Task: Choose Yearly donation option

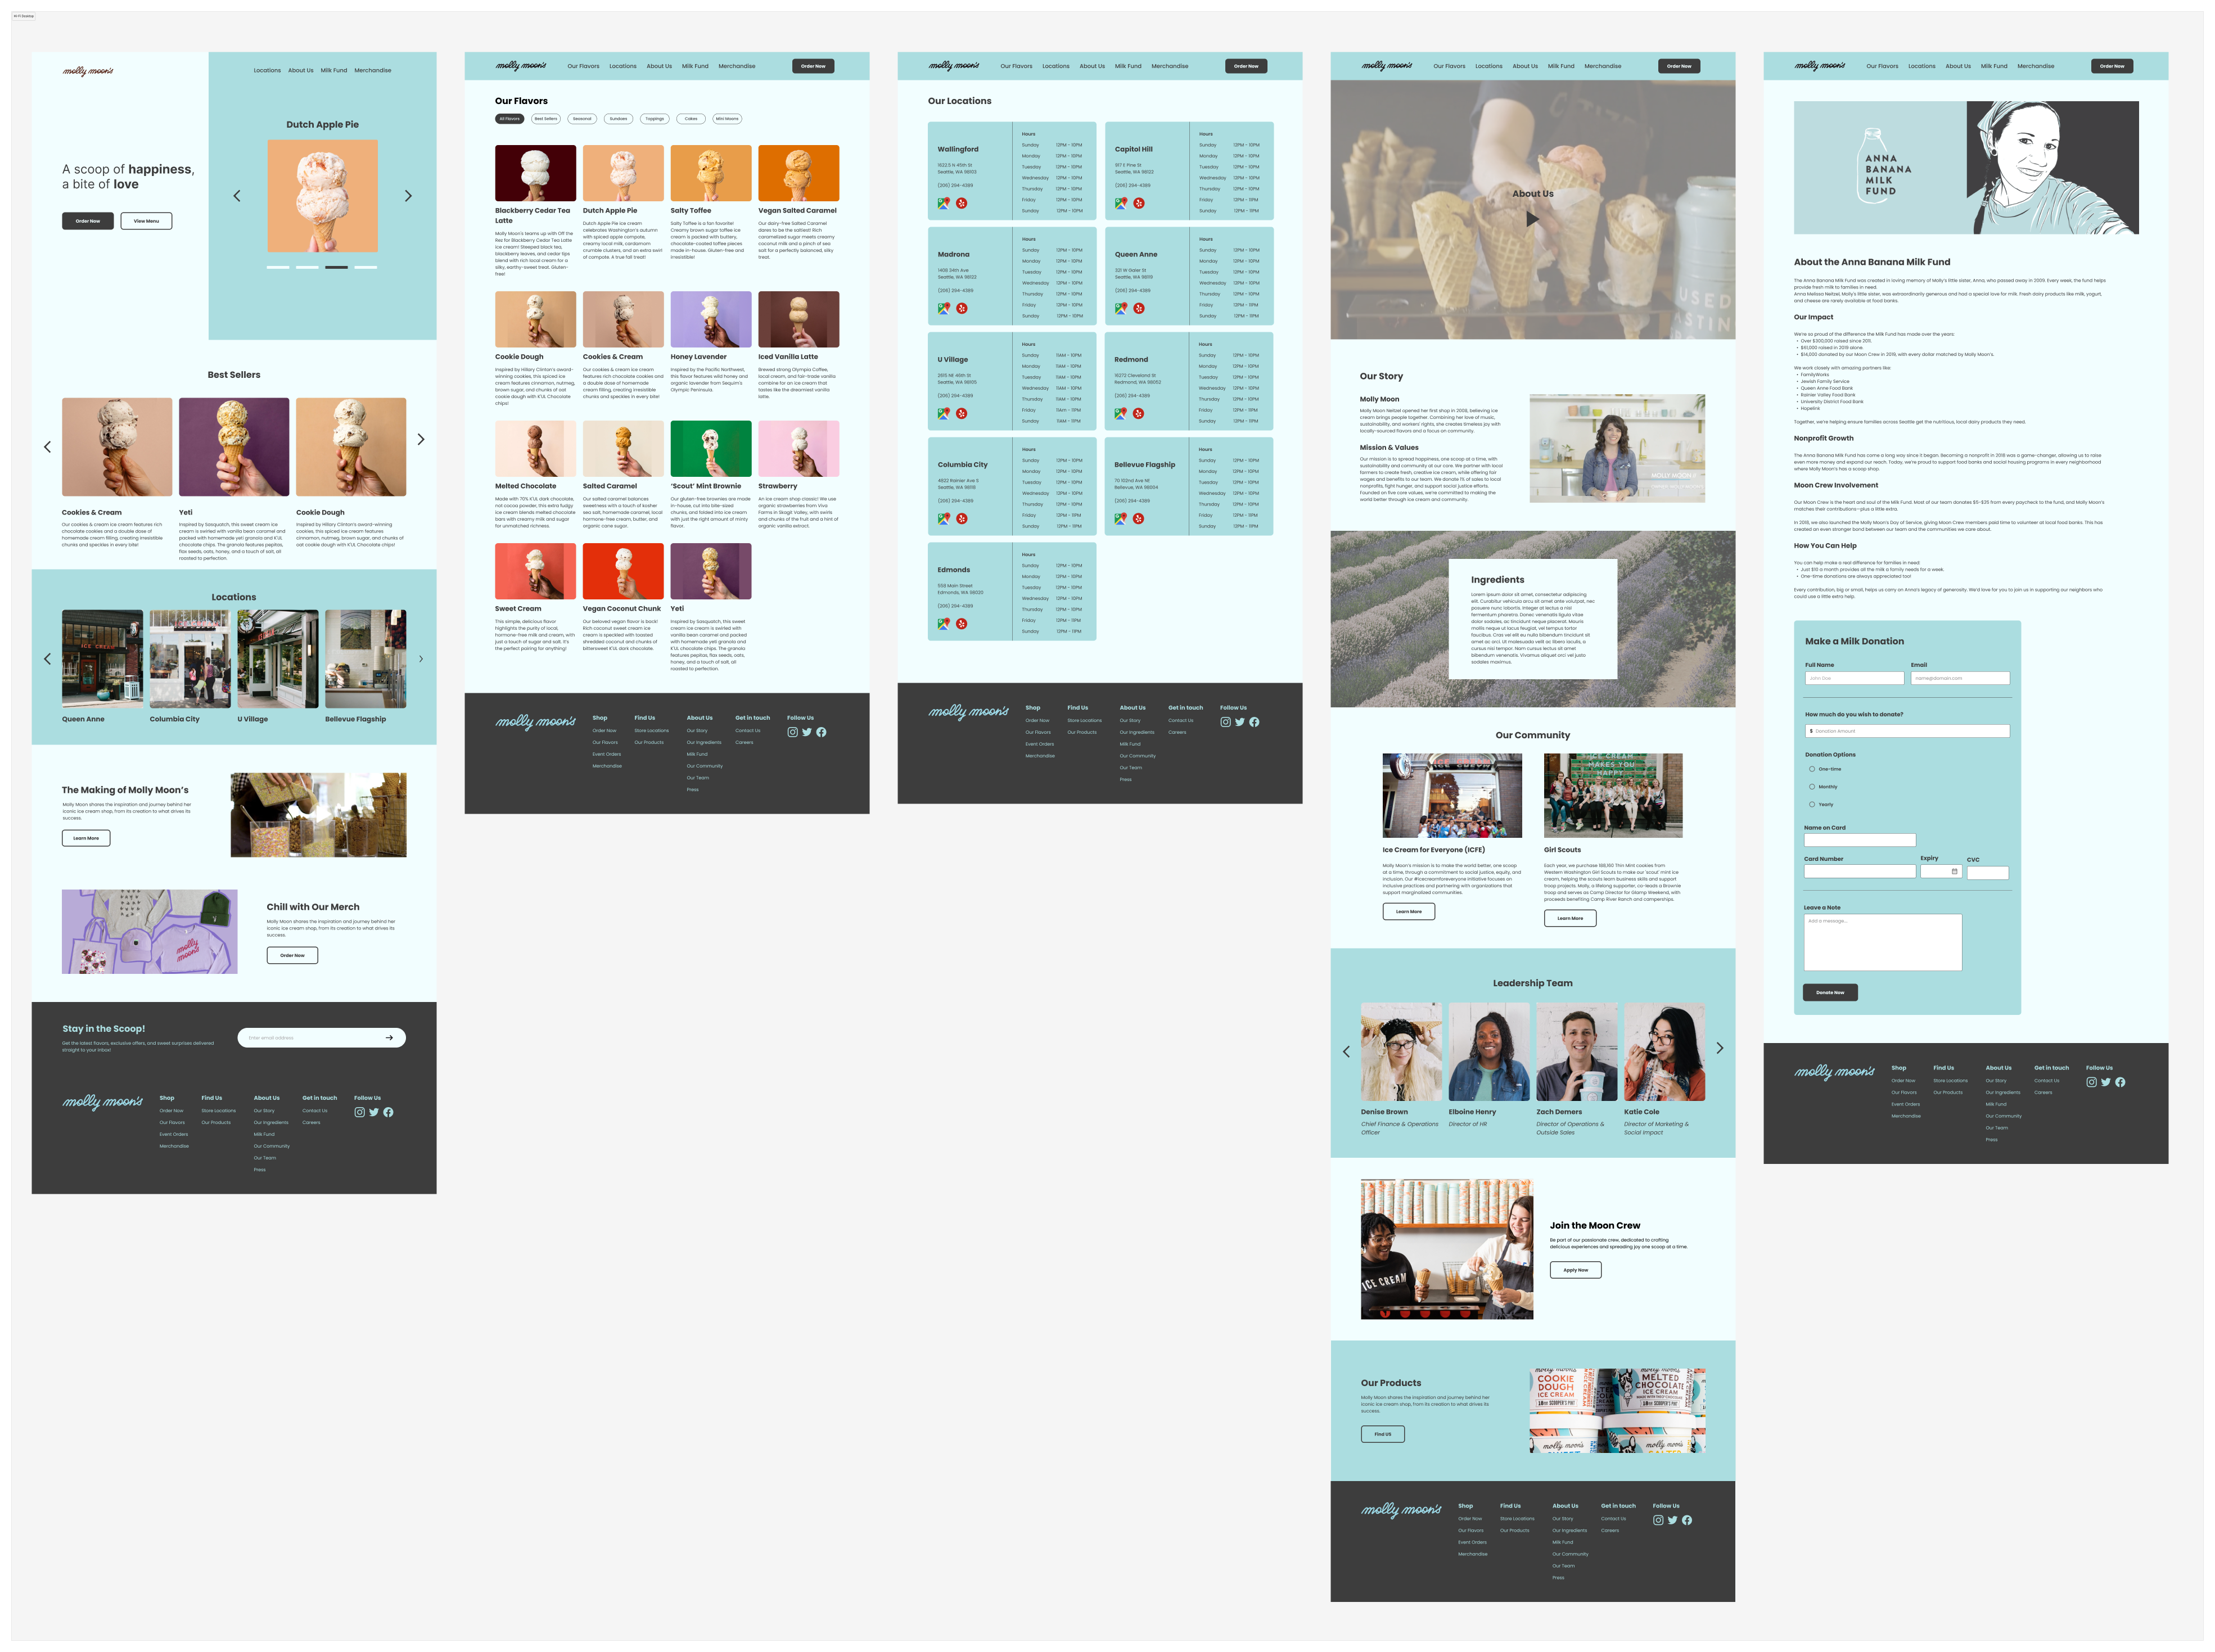Action: pos(1812,804)
